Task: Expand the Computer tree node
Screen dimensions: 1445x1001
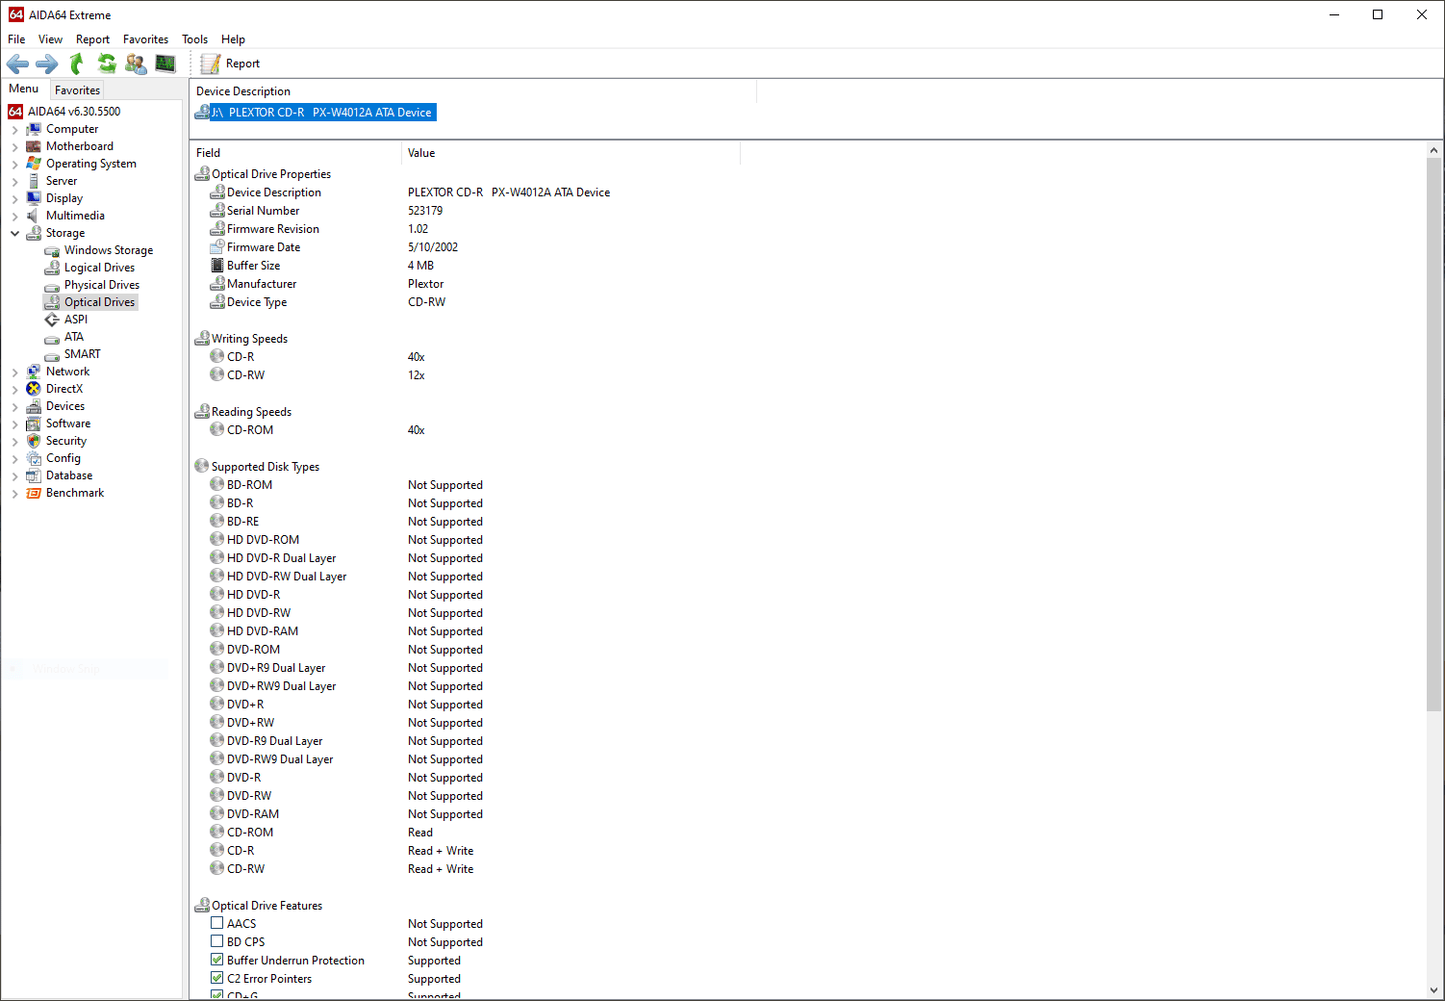Action: pyautogui.click(x=15, y=130)
